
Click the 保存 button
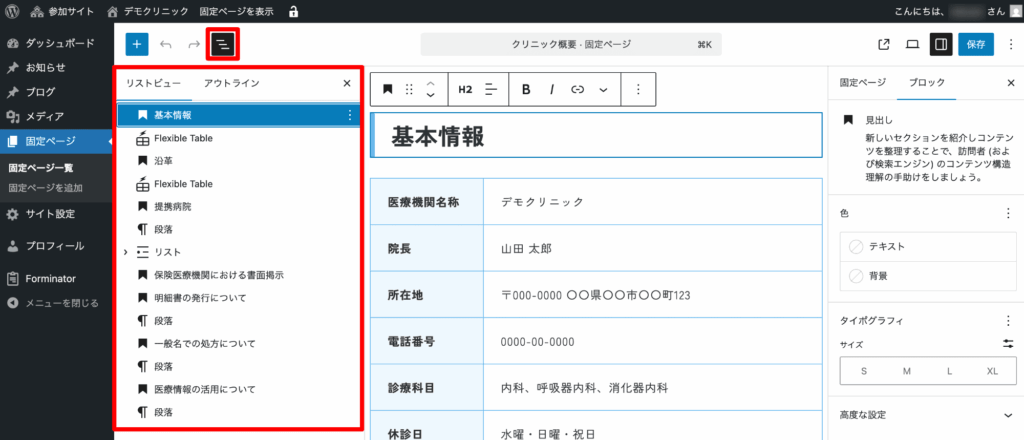click(x=976, y=44)
